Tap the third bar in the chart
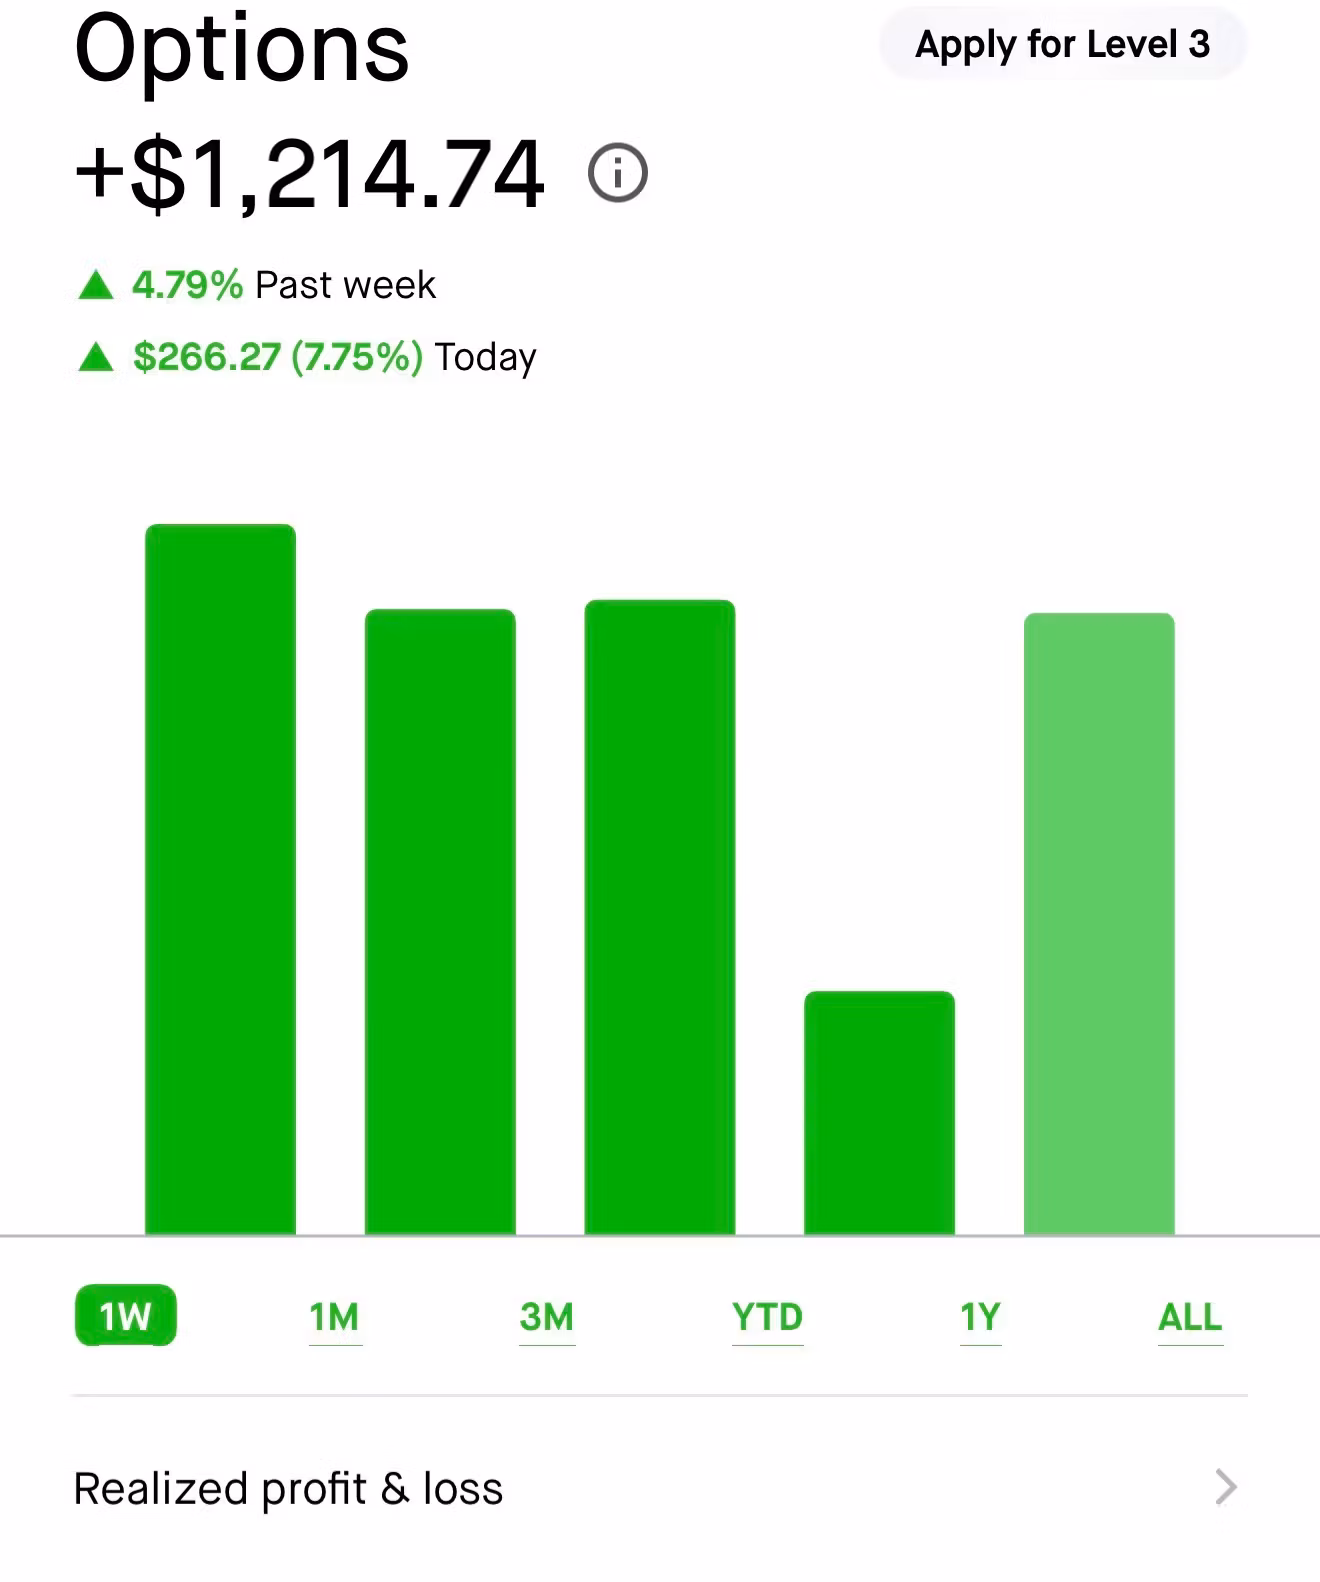 tap(660, 918)
